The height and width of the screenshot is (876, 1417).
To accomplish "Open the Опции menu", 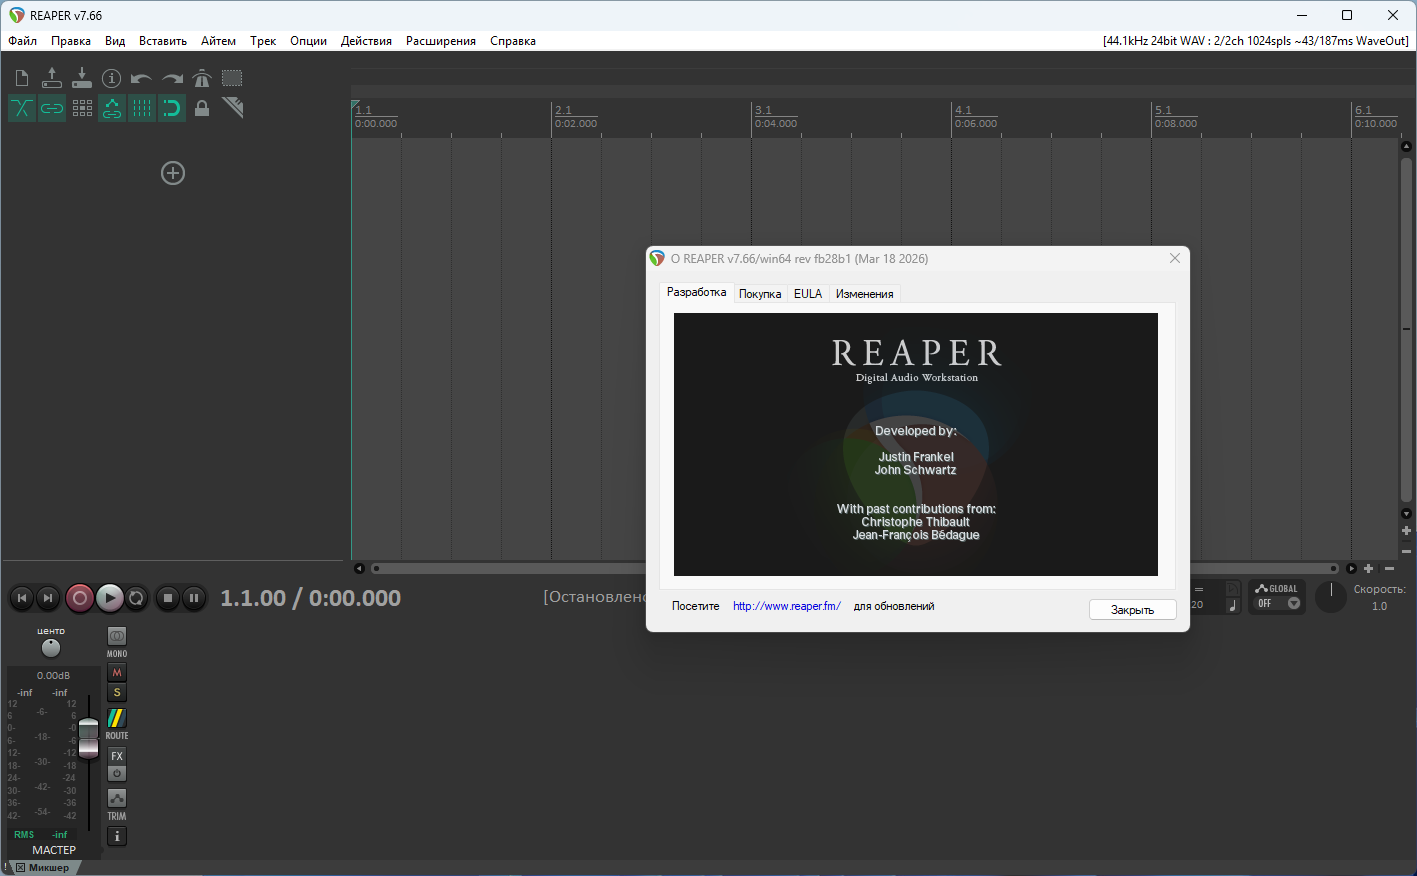I will [308, 41].
